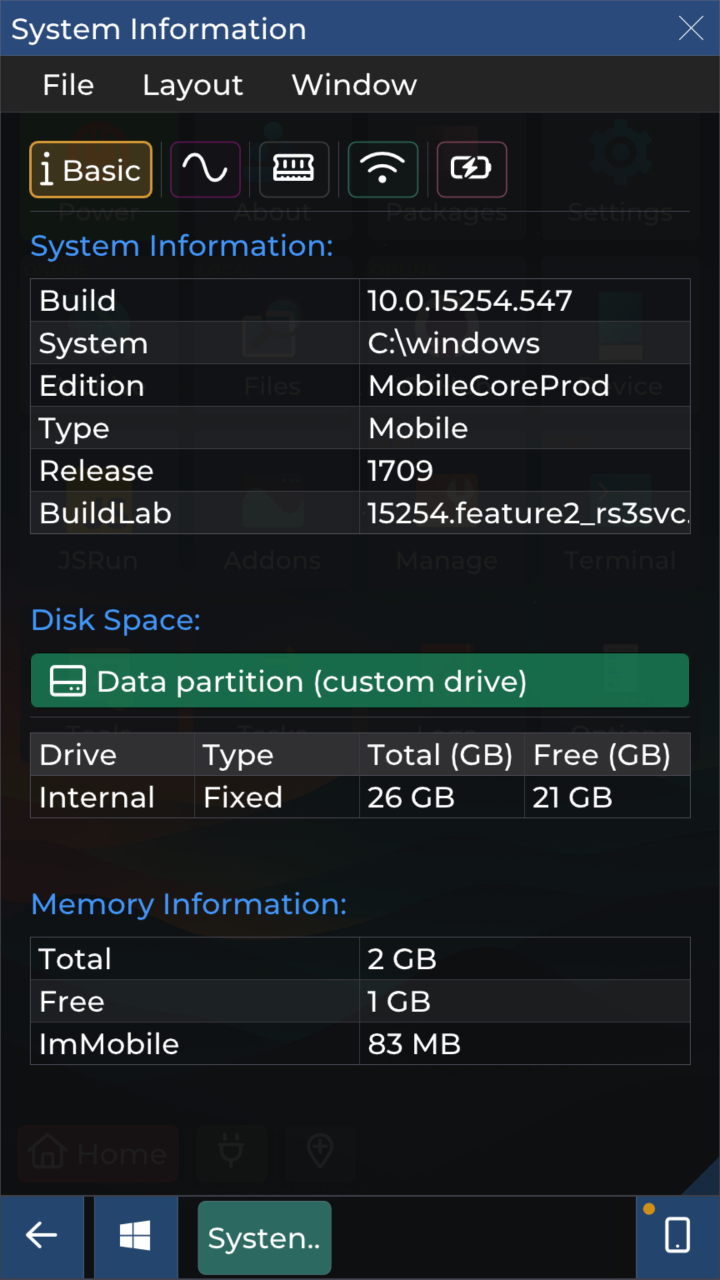720x1280 pixels.
Task: Open the battery charging tab icon
Action: pyautogui.click(x=472, y=169)
